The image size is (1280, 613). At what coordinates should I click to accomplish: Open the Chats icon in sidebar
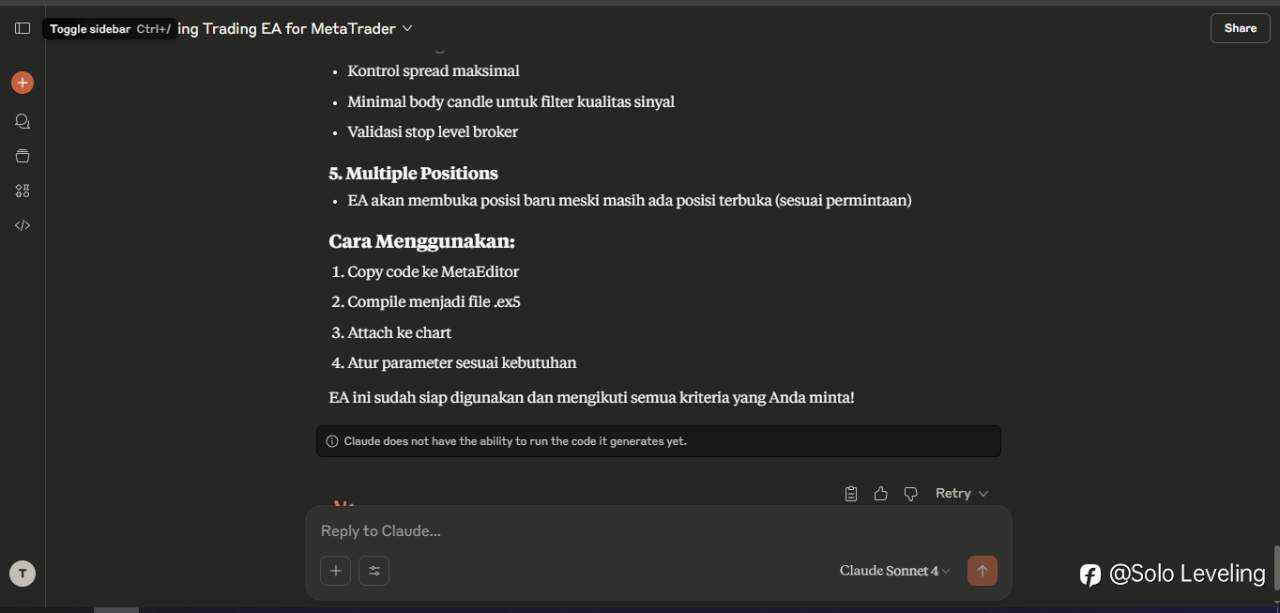click(x=22, y=121)
